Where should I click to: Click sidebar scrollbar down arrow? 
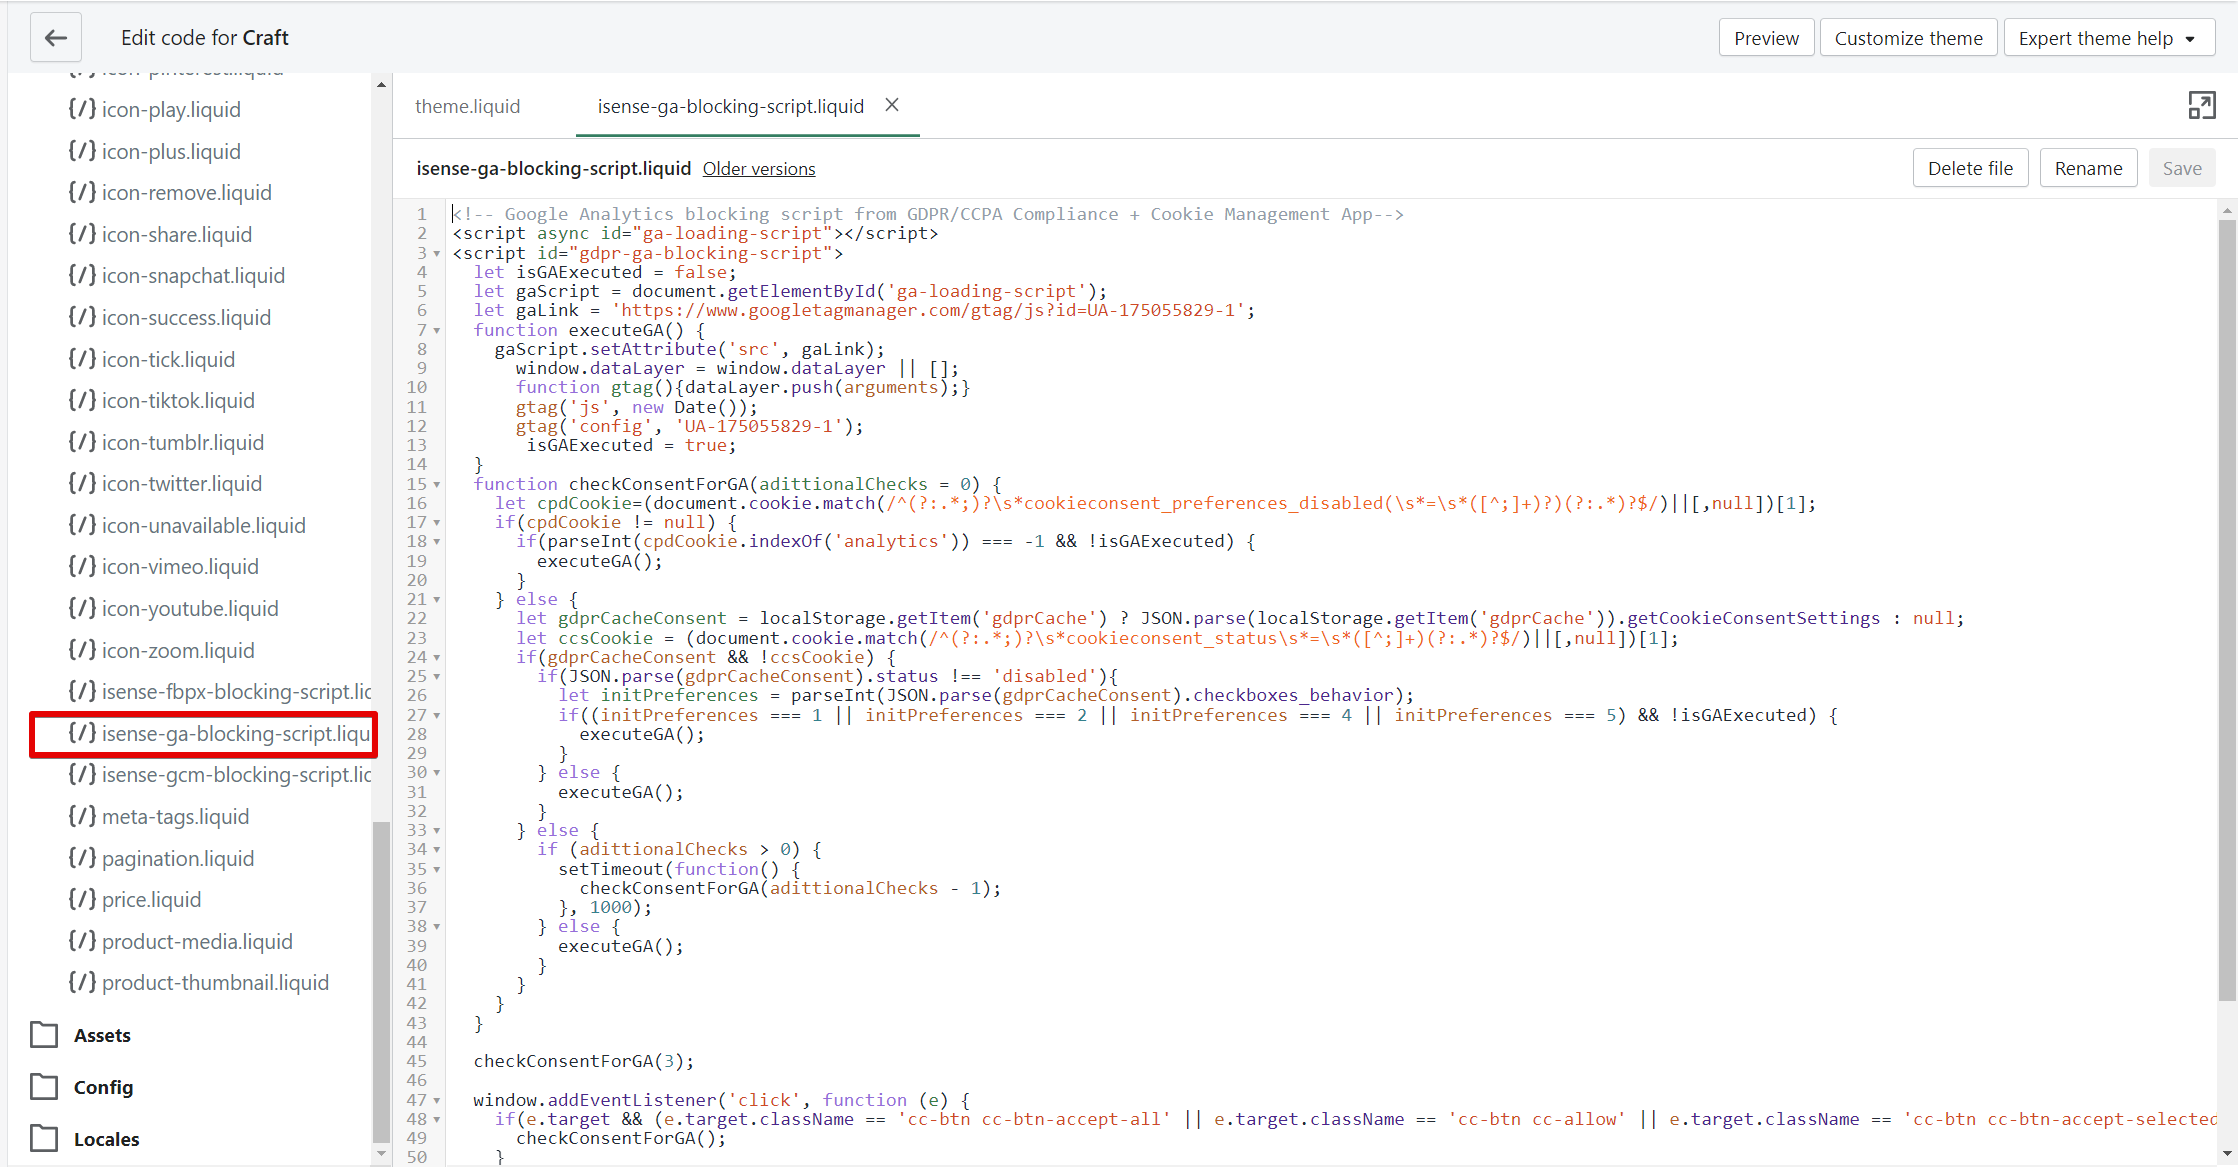coord(381,1154)
